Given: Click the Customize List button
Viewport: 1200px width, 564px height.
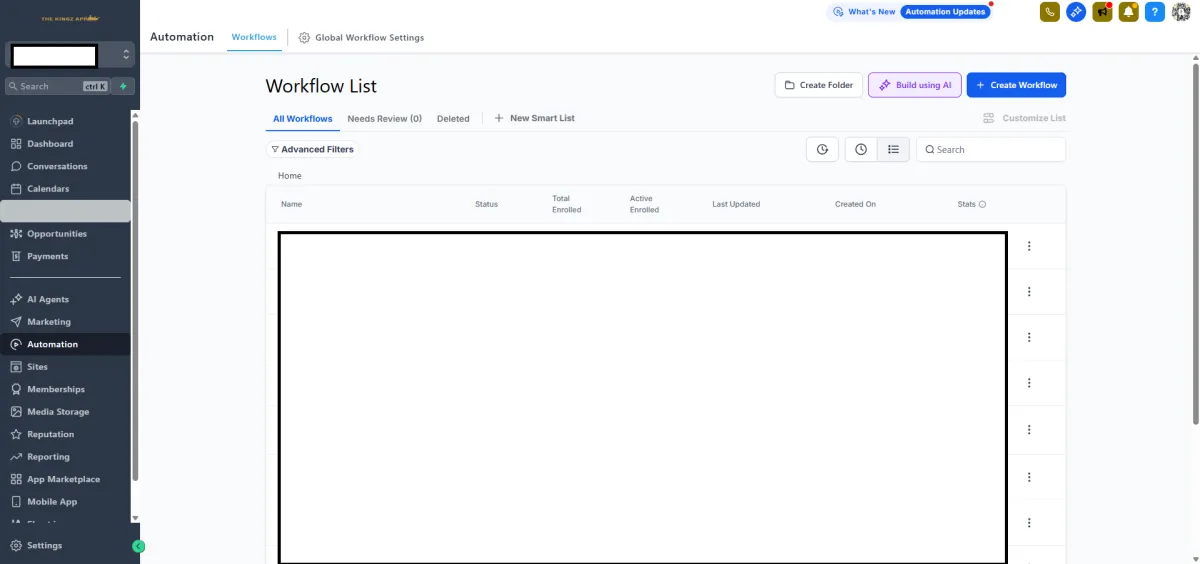Looking at the screenshot, I should 1024,118.
